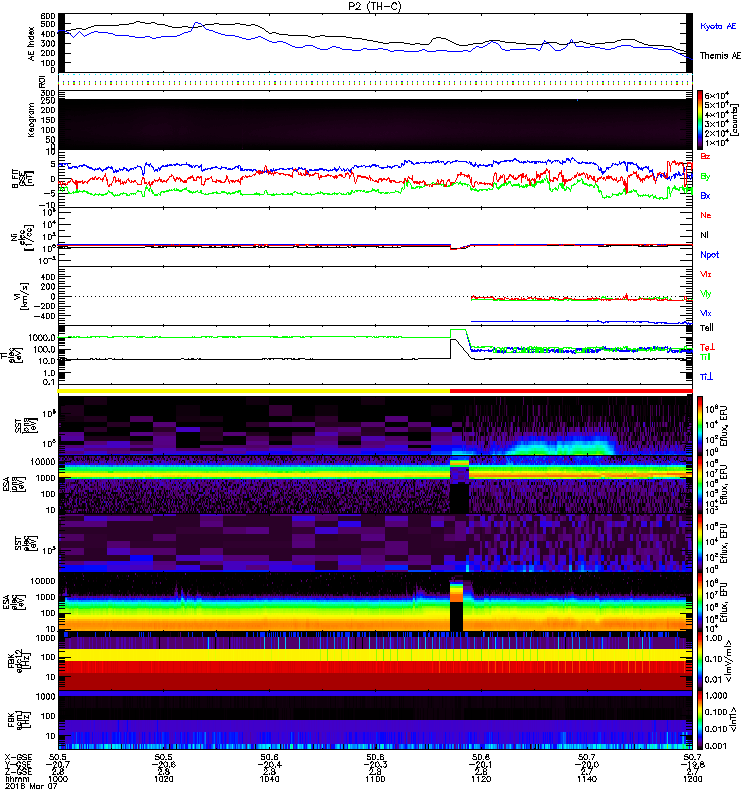Click the FBK electric field mV/m color bar
This screenshot has width=750, height=800.
click(700, 660)
